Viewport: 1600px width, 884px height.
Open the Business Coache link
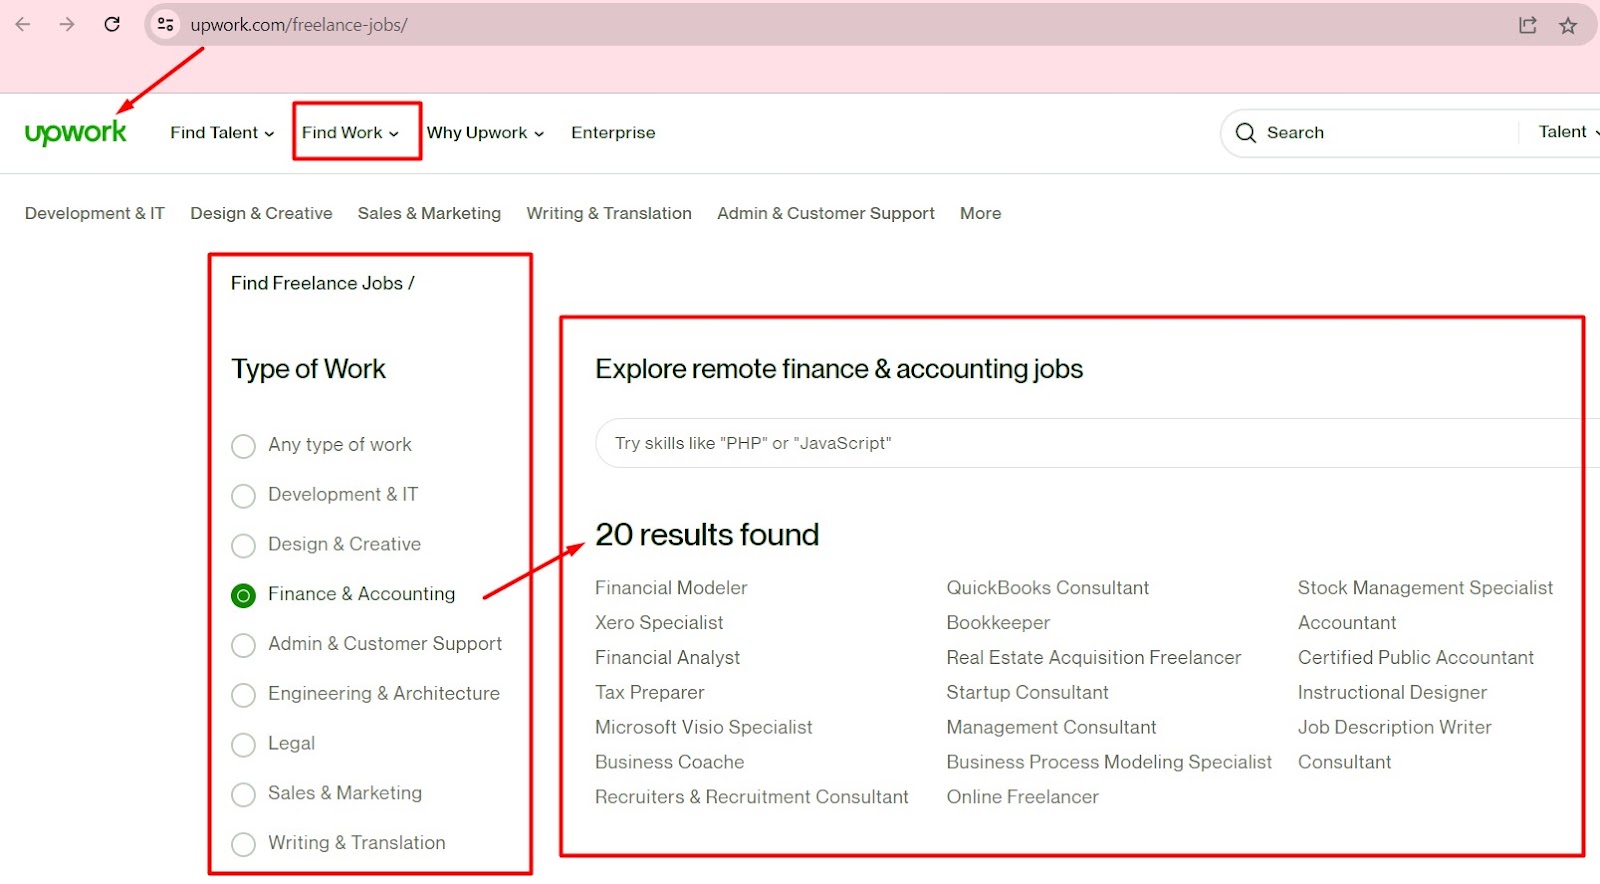tap(669, 762)
